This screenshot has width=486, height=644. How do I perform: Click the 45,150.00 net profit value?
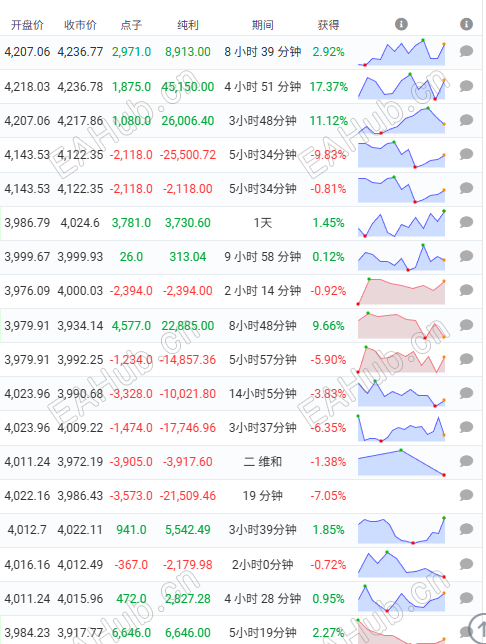point(188,87)
